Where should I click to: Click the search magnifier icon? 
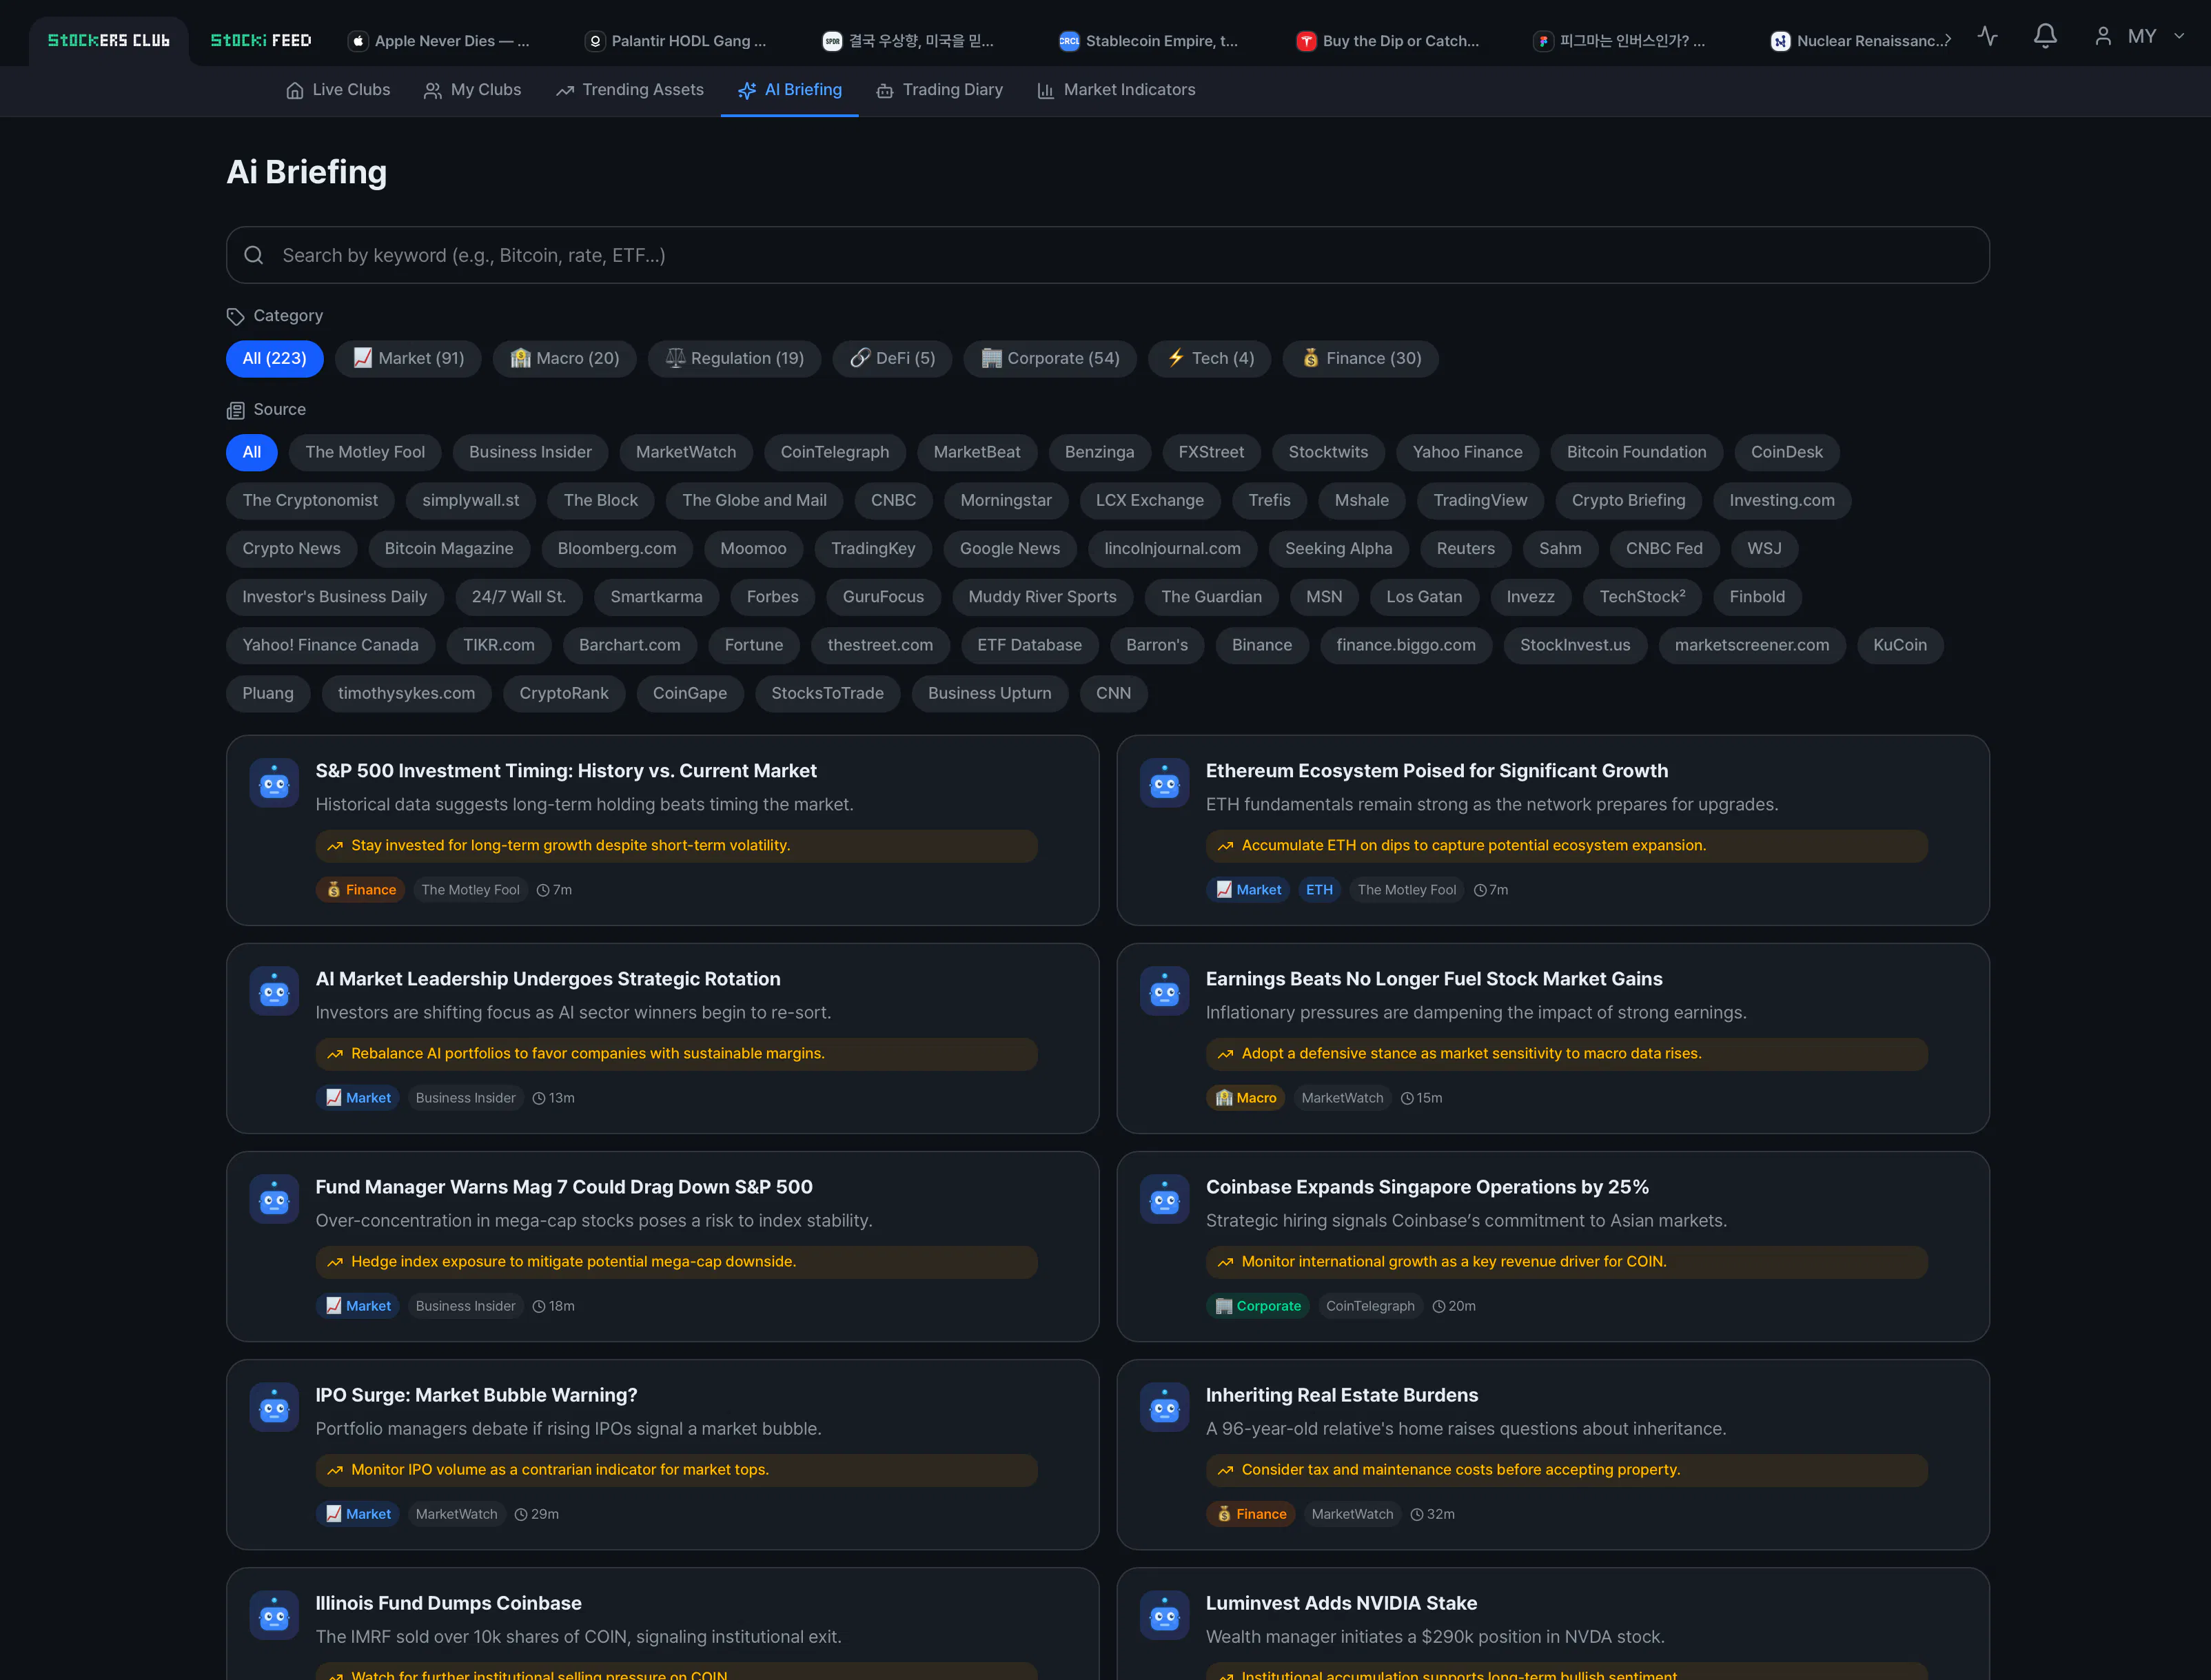tap(254, 255)
